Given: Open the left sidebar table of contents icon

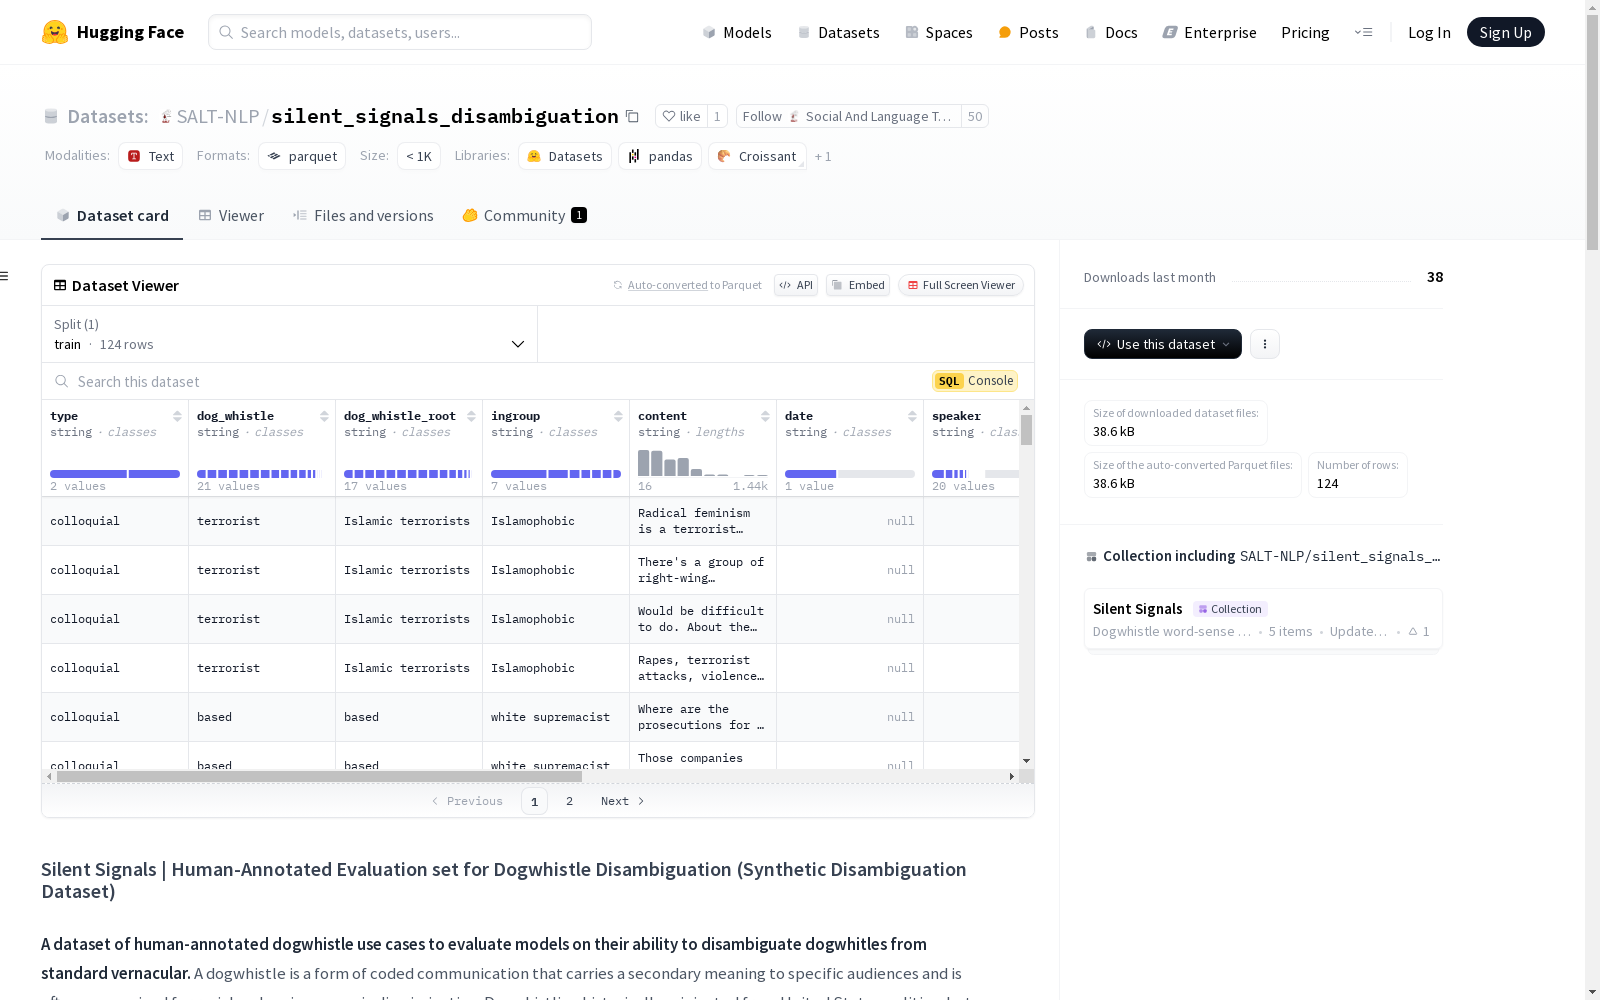Looking at the screenshot, I should click(x=4, y=276).
